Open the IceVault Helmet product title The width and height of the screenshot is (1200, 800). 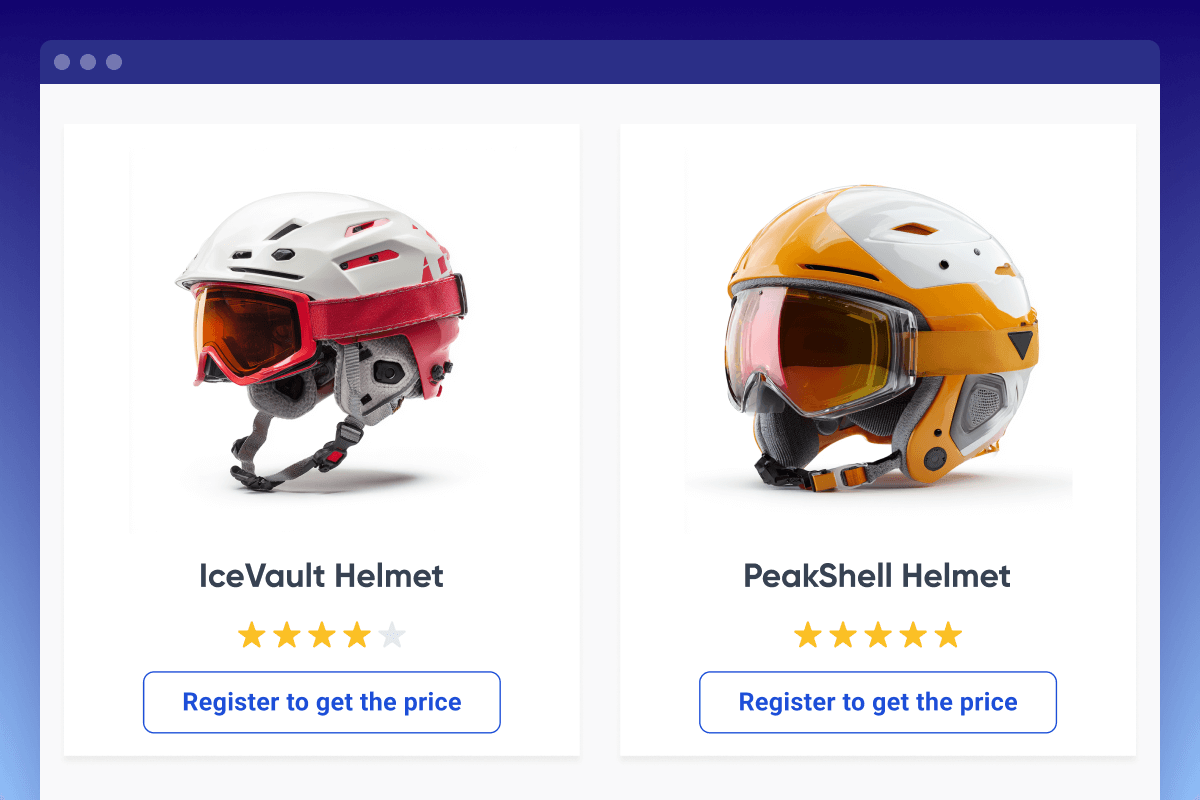click(x=321, y=576)
